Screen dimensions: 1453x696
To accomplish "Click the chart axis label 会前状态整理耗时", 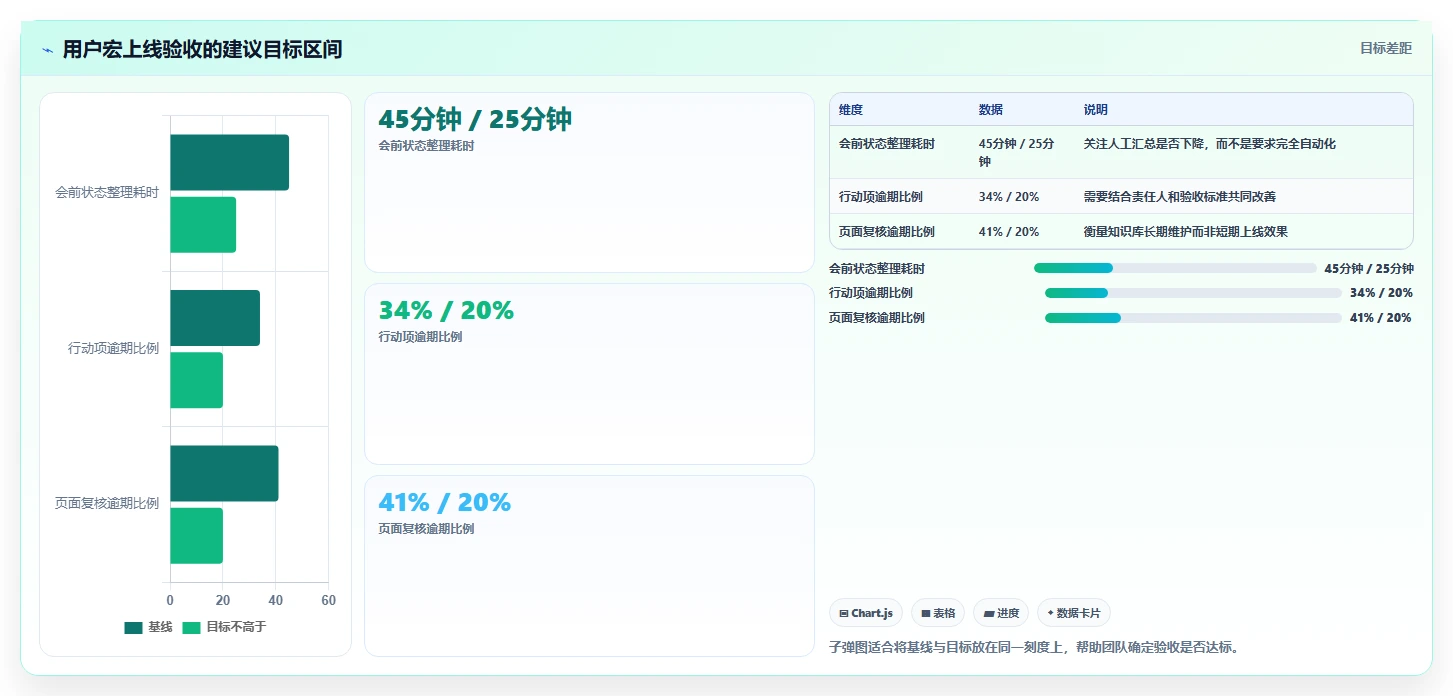I will (107, 193).
